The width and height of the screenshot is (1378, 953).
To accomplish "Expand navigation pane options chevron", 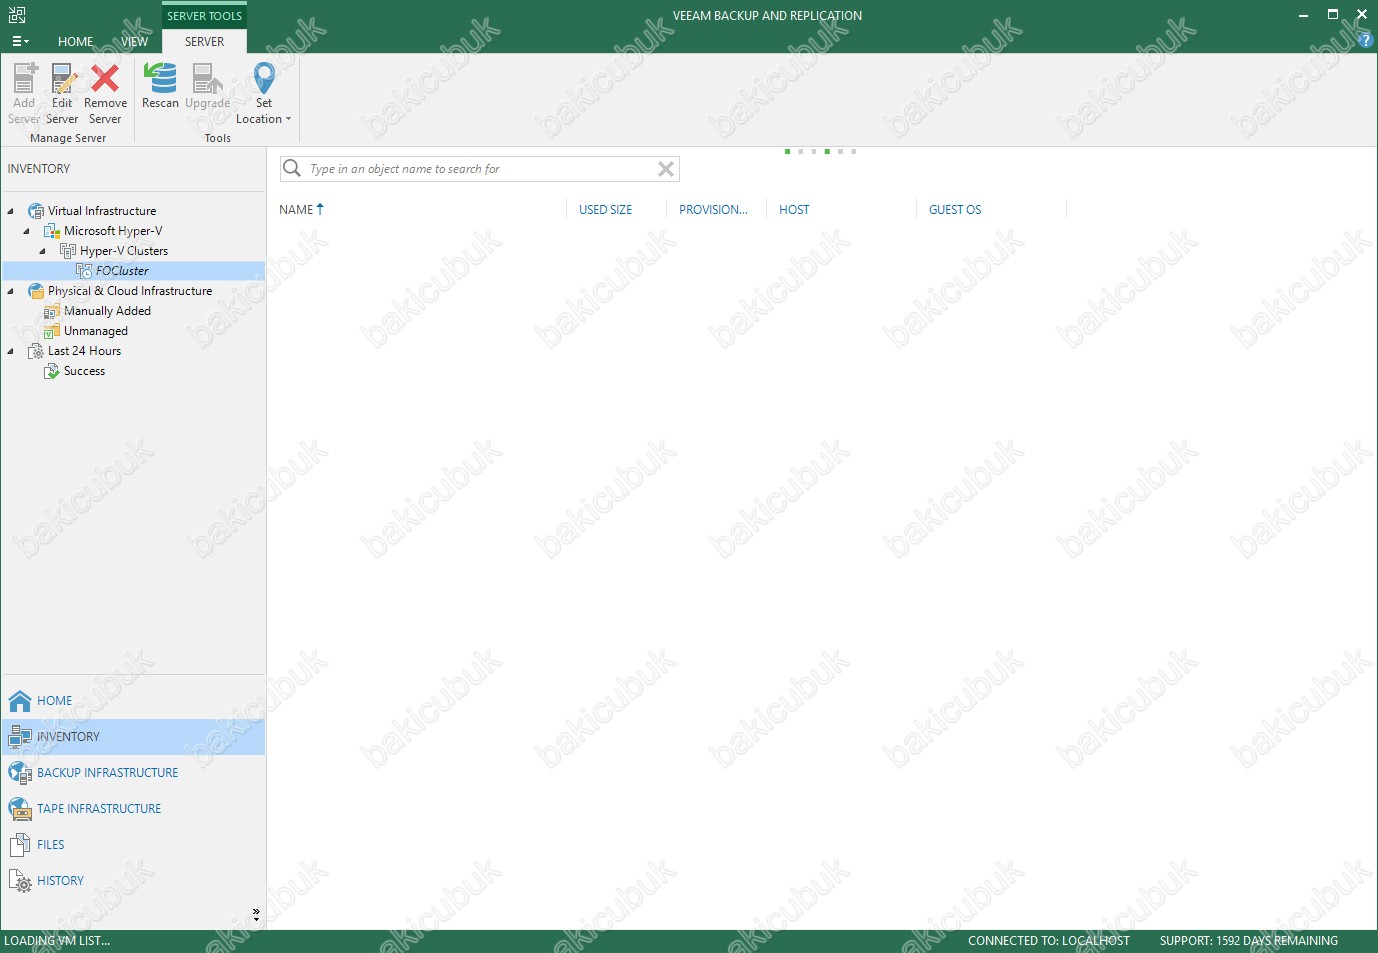I will [256, 914].
